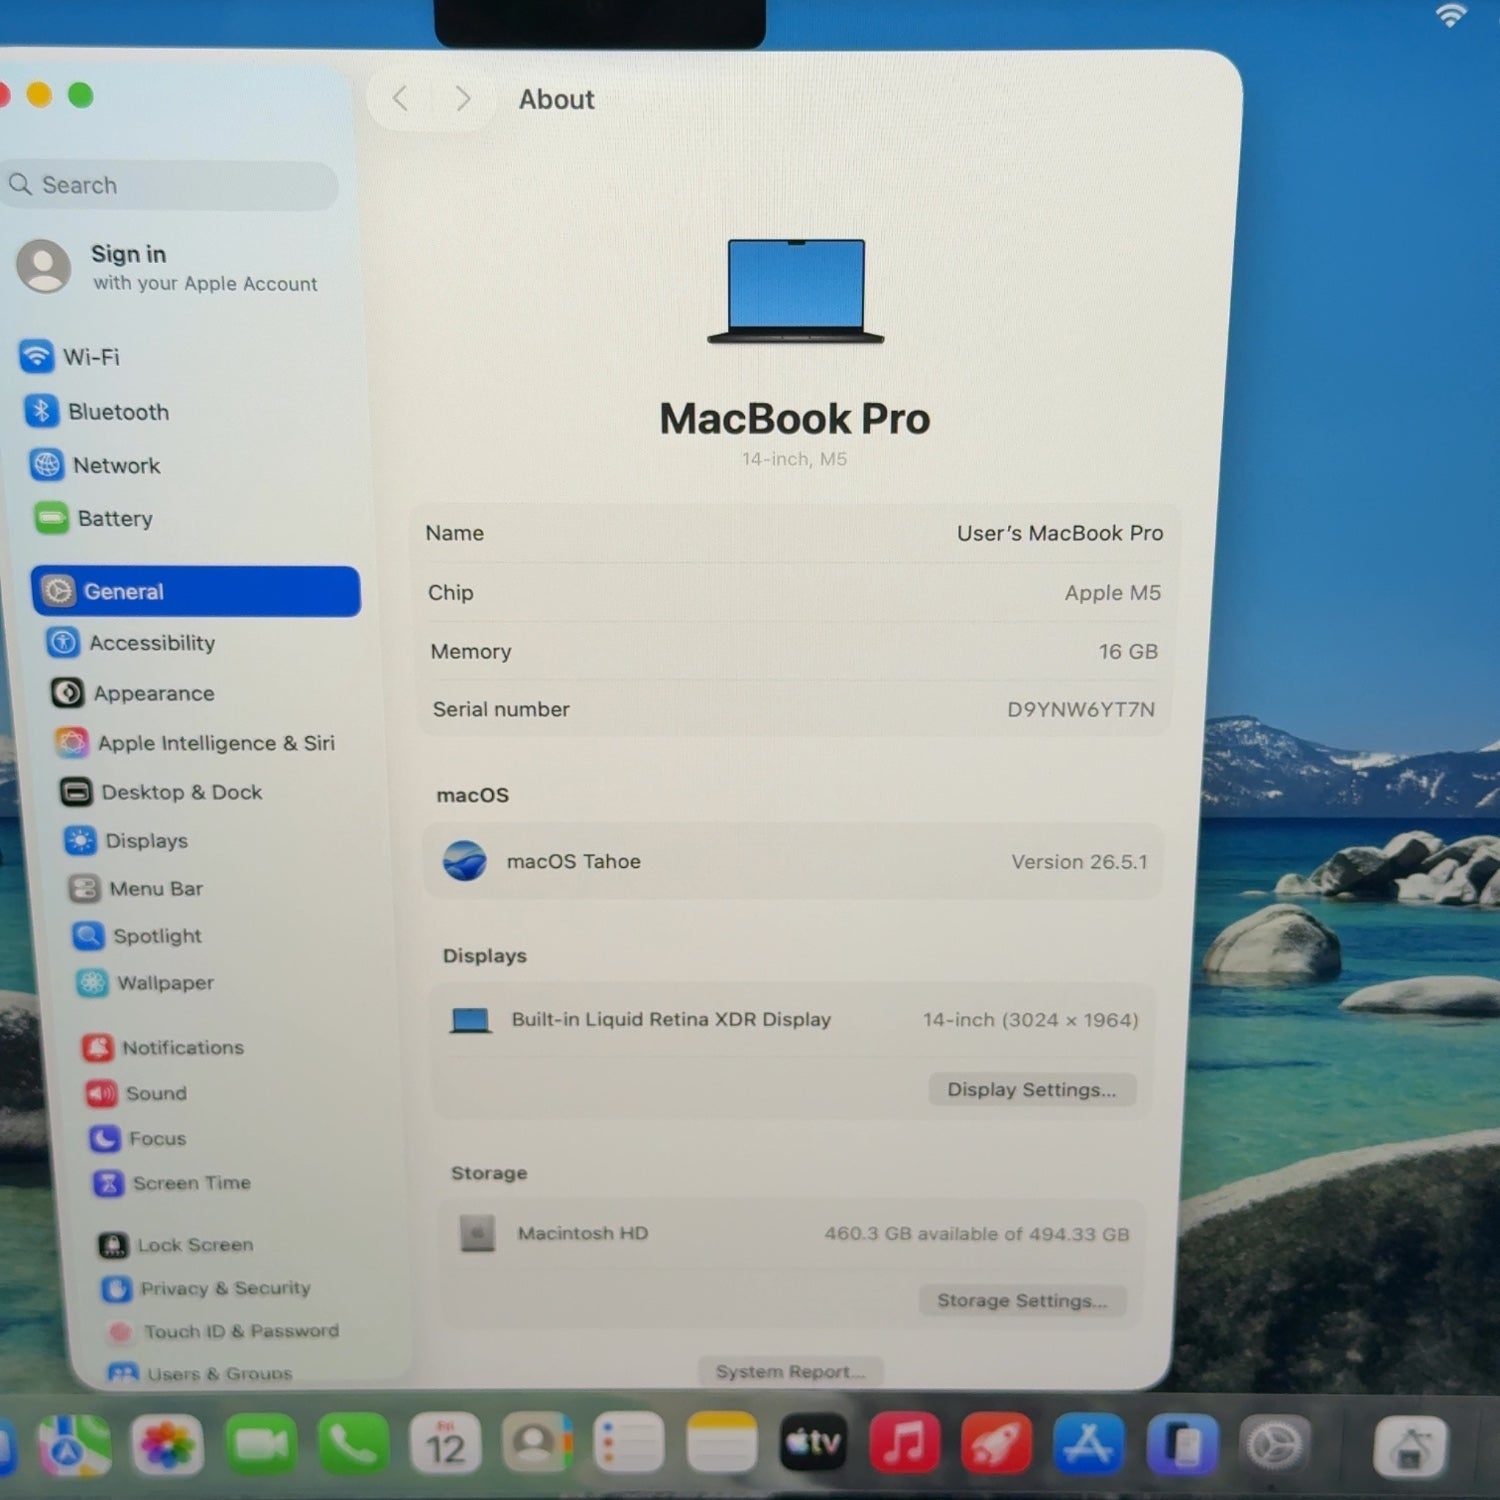Viewport: 1500px width, 1500px height.
Task: Open Privacy & Security settings
Action: tap(206, 1288)
